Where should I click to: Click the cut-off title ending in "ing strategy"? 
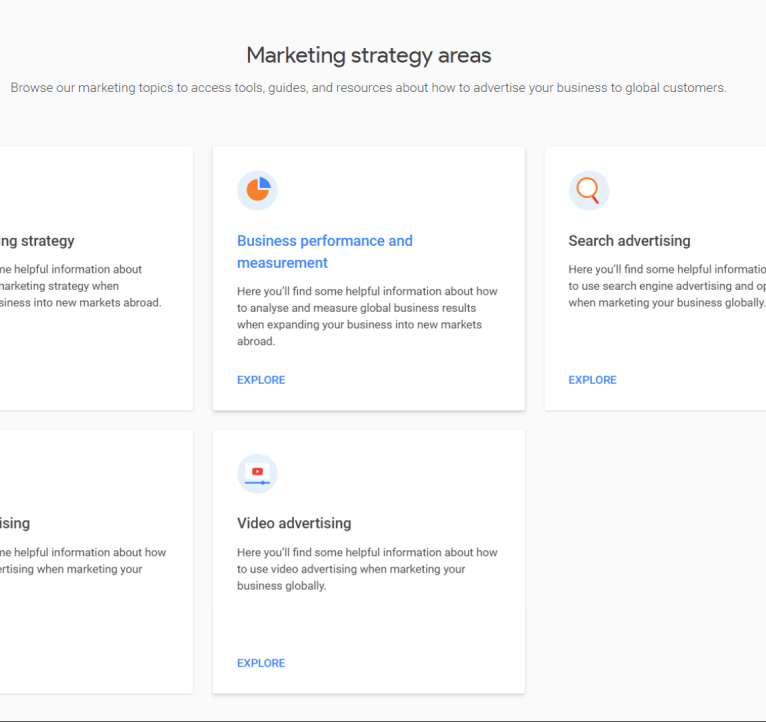[37, 241]
